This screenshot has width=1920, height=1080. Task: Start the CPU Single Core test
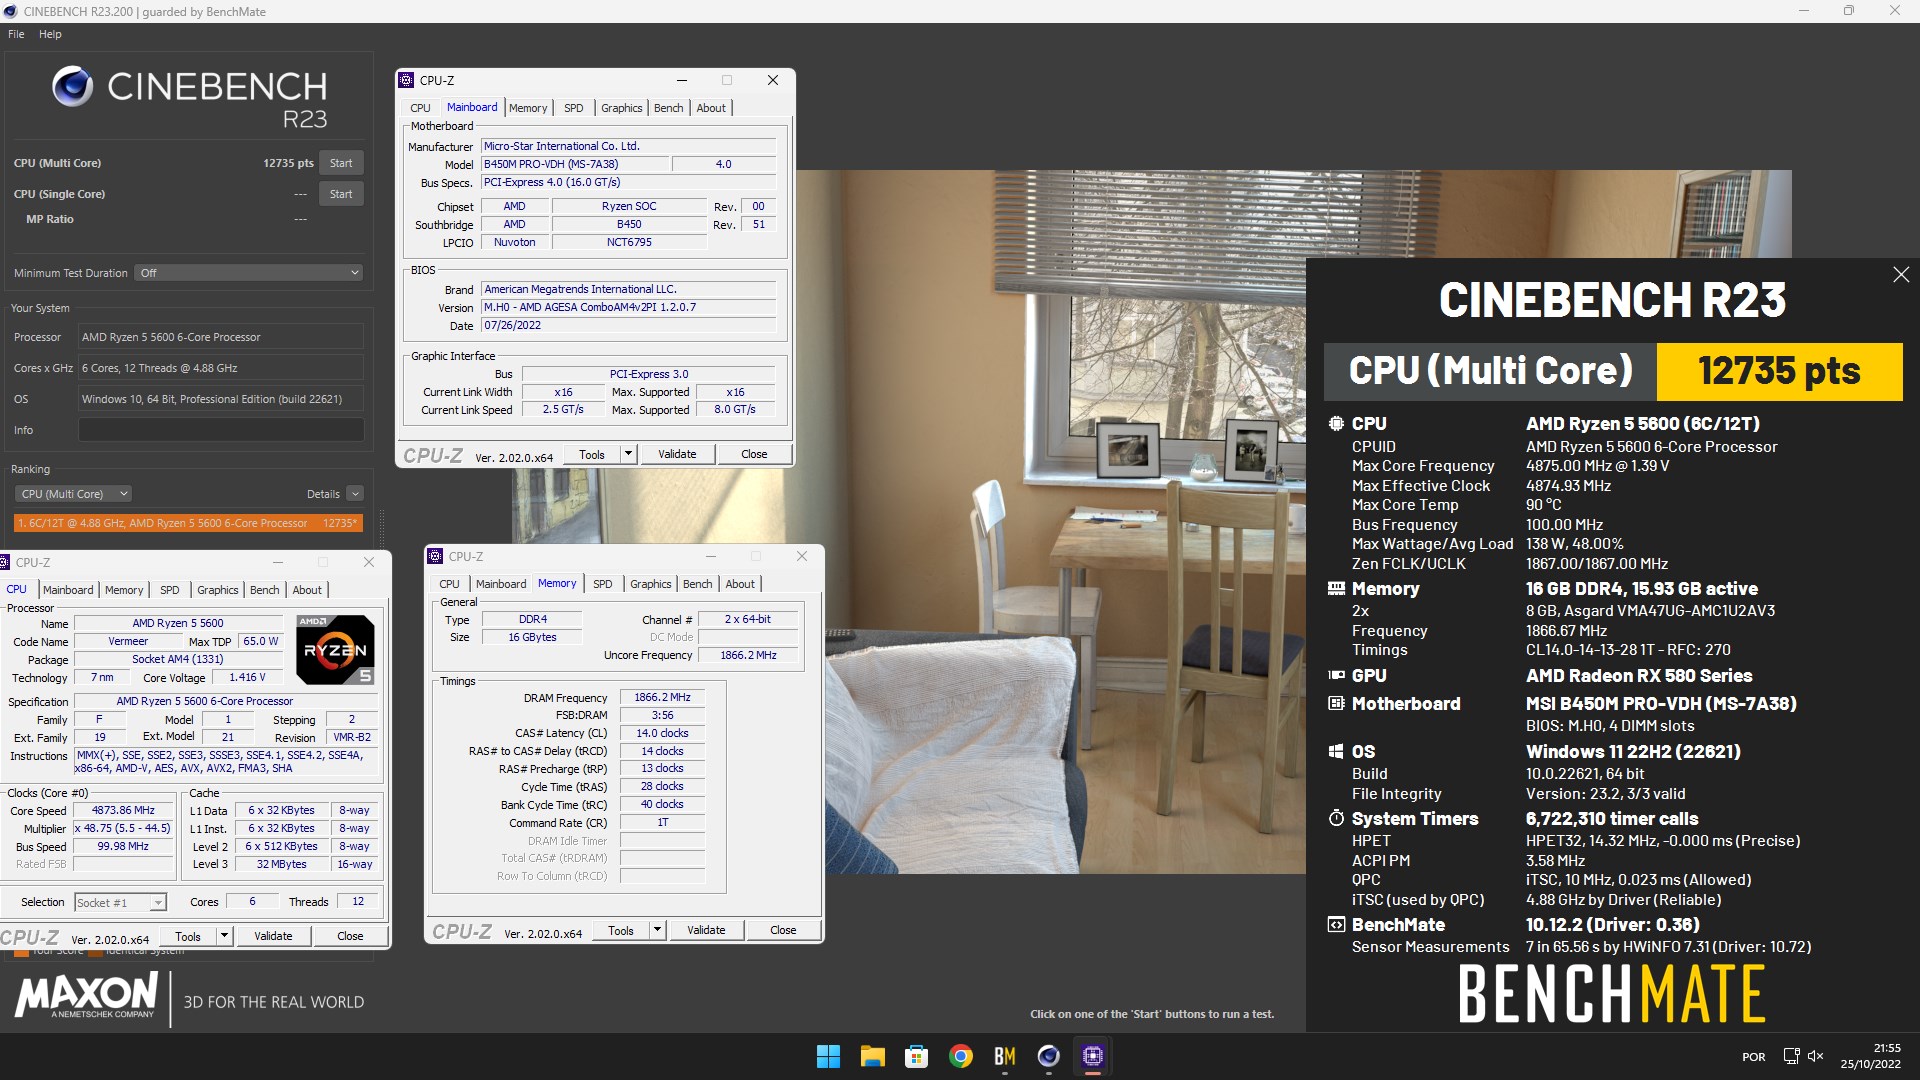click(341, 194)
